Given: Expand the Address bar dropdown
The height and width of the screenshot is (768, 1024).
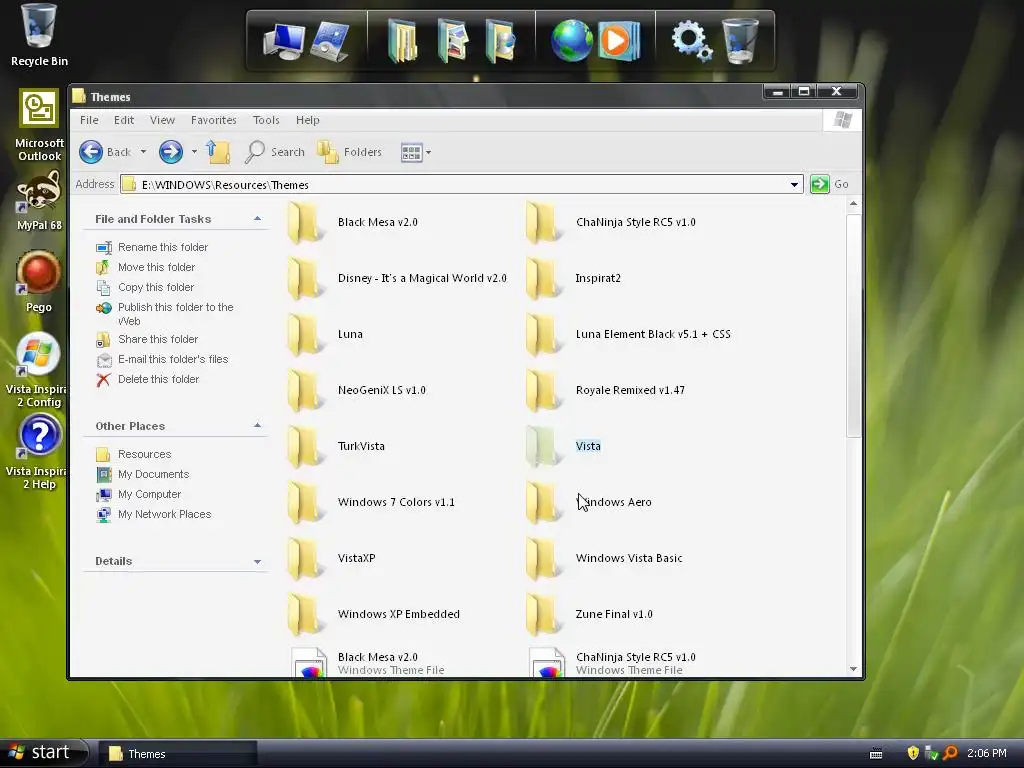Looking at the screenshot, I should coord(794,185).
